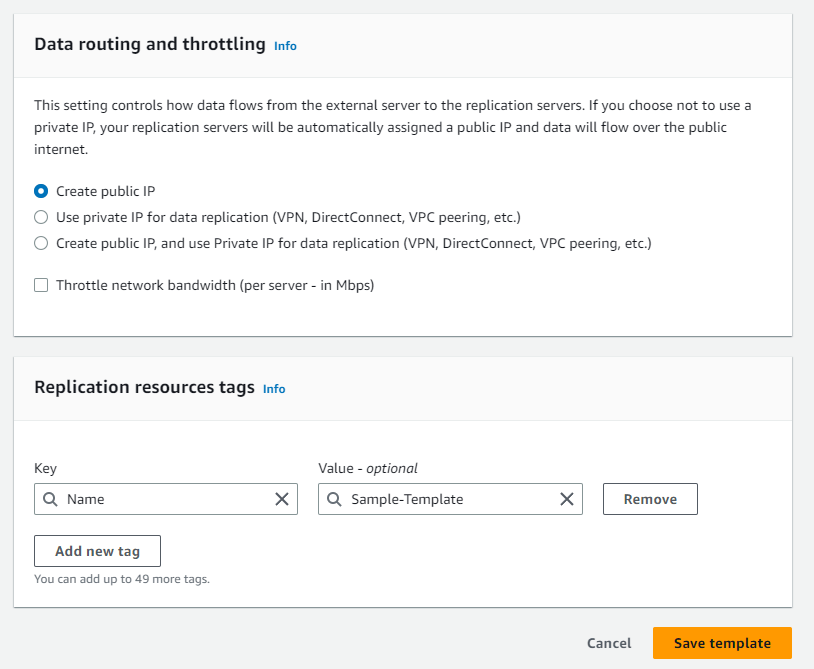Focus the Value input containing Sample-Template

448,499
